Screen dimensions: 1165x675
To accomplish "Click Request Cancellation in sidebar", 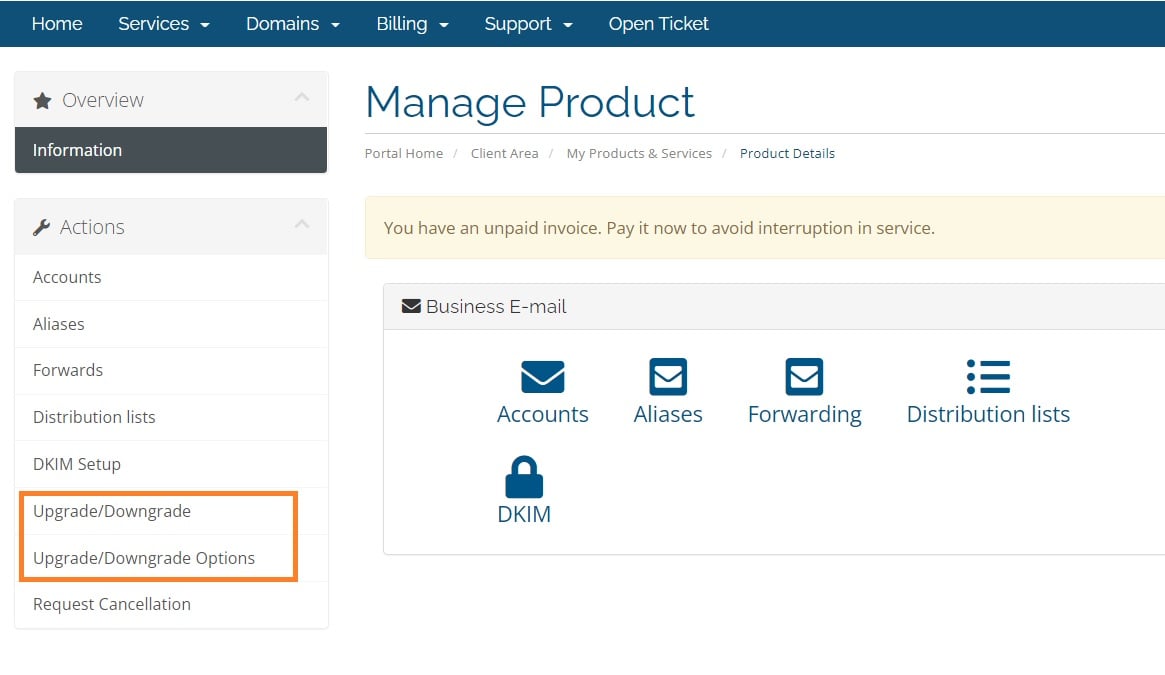I will (112, 604).
